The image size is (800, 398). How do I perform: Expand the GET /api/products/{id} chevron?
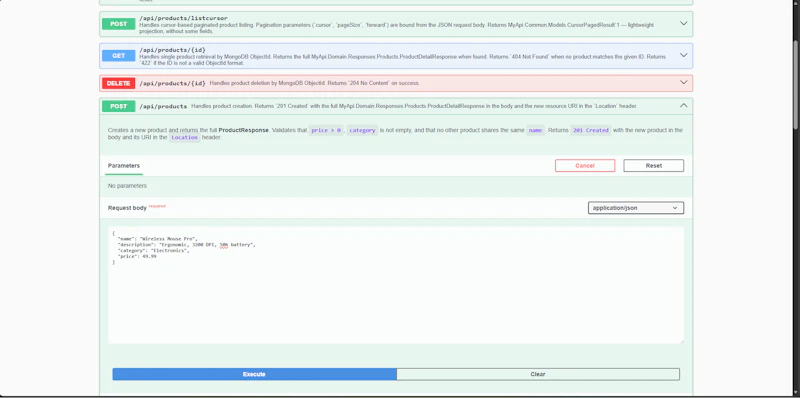click(x=684, y=55)
